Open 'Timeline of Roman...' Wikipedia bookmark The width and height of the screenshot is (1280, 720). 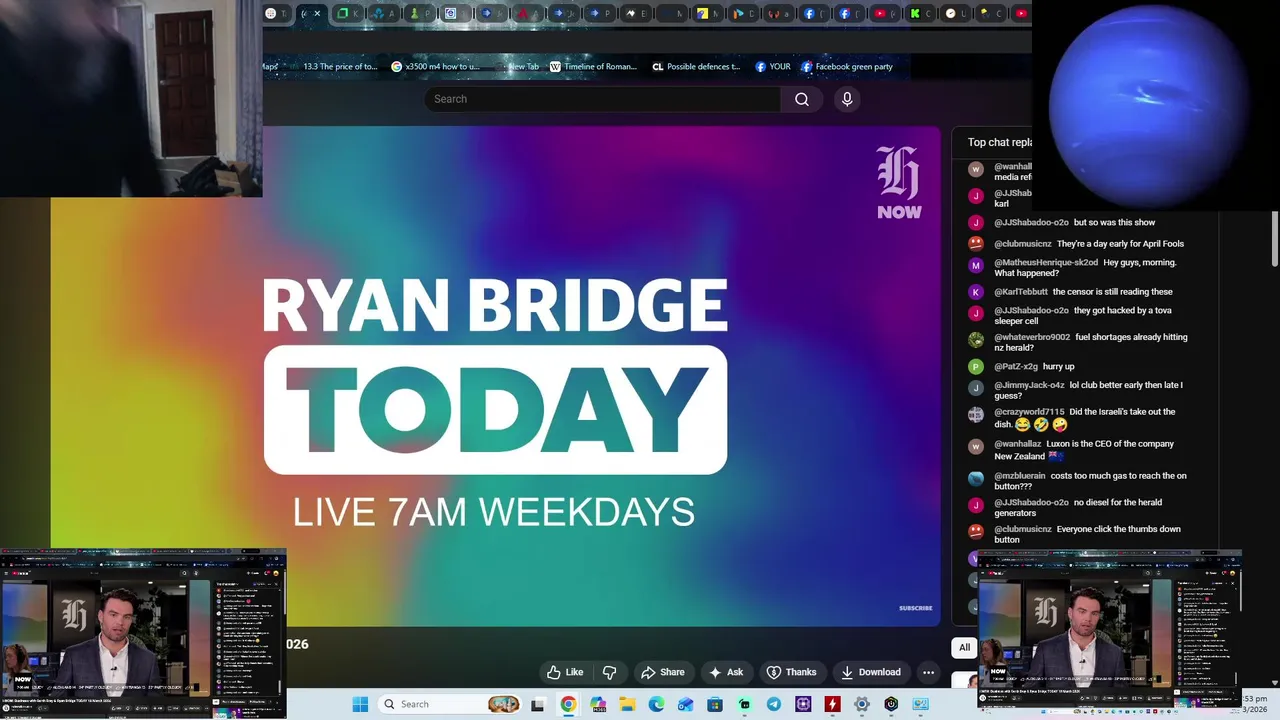(594, 66)
